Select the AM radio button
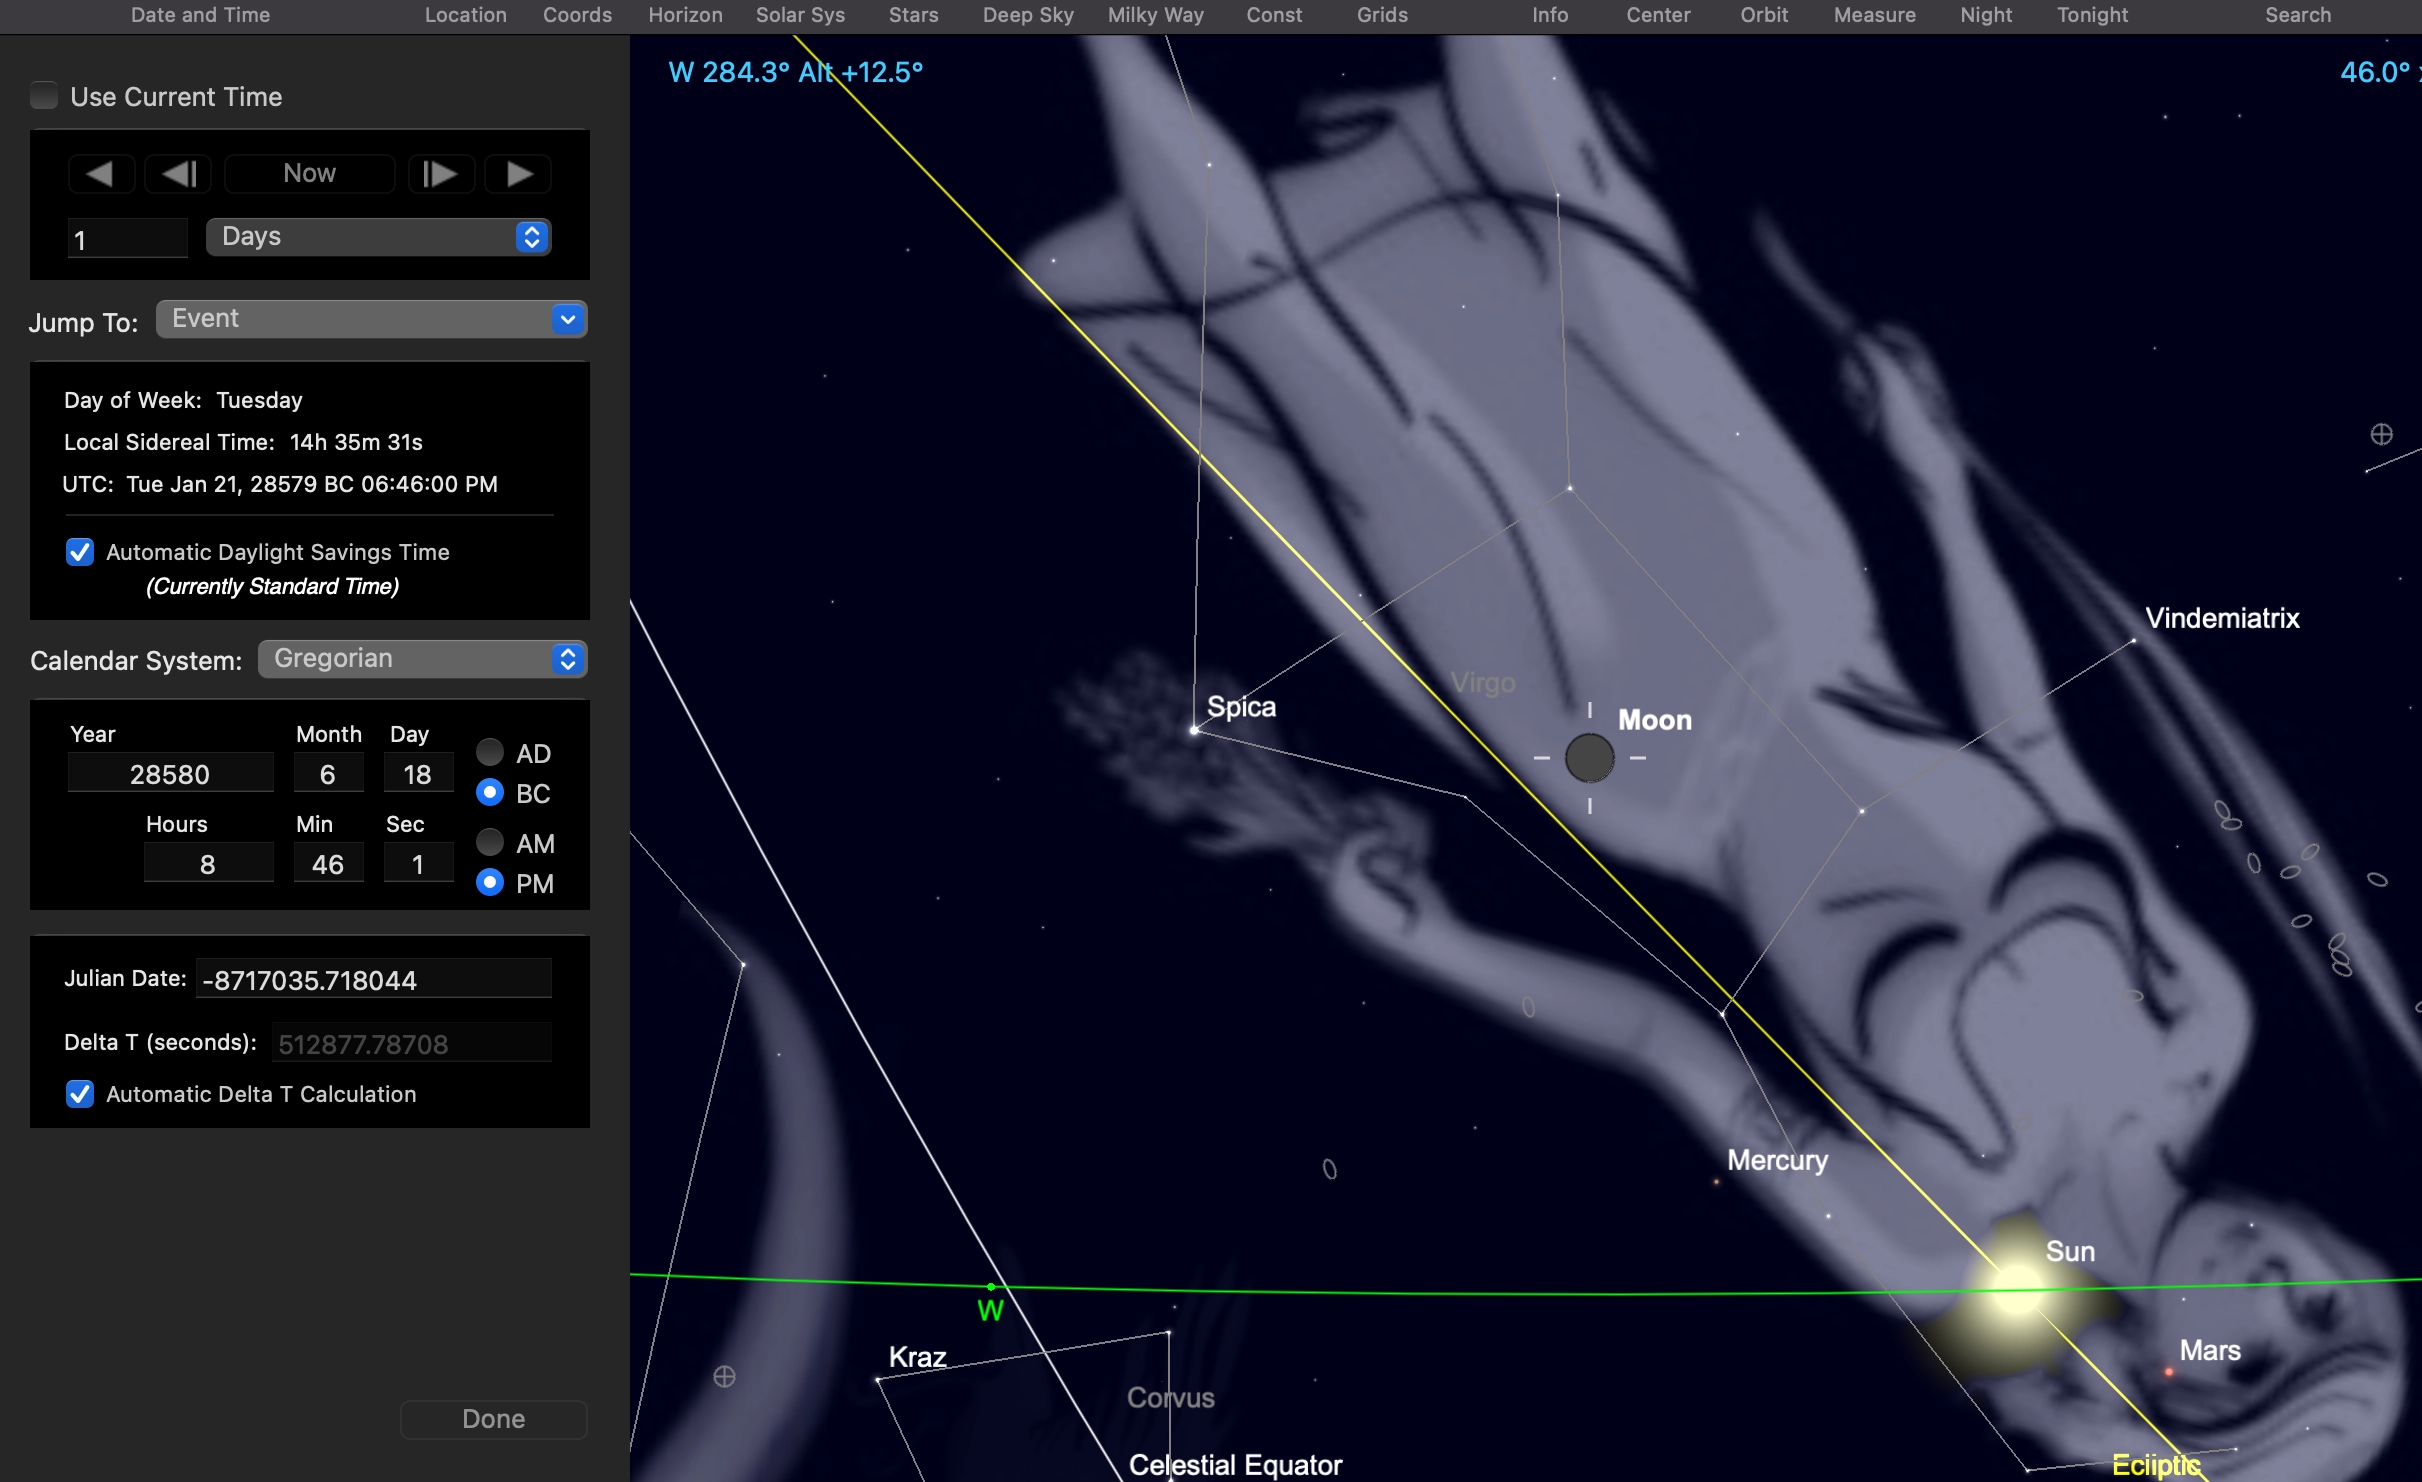This screenshot has width=2422, height=1482. [x=490, y=843]
